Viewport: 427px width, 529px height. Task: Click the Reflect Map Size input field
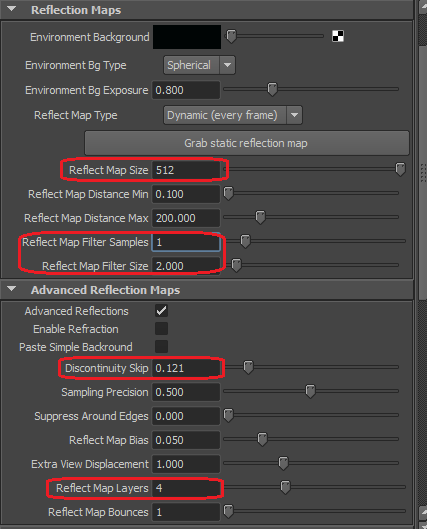(x=186, y=170)
